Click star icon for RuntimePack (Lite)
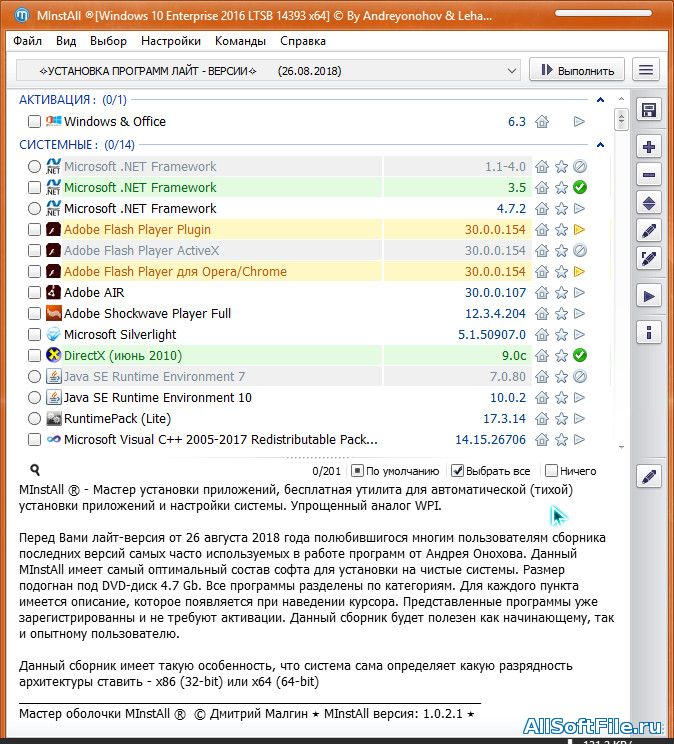Image resolution: width=674 pixels, height=744 pixels. (561, 419)
